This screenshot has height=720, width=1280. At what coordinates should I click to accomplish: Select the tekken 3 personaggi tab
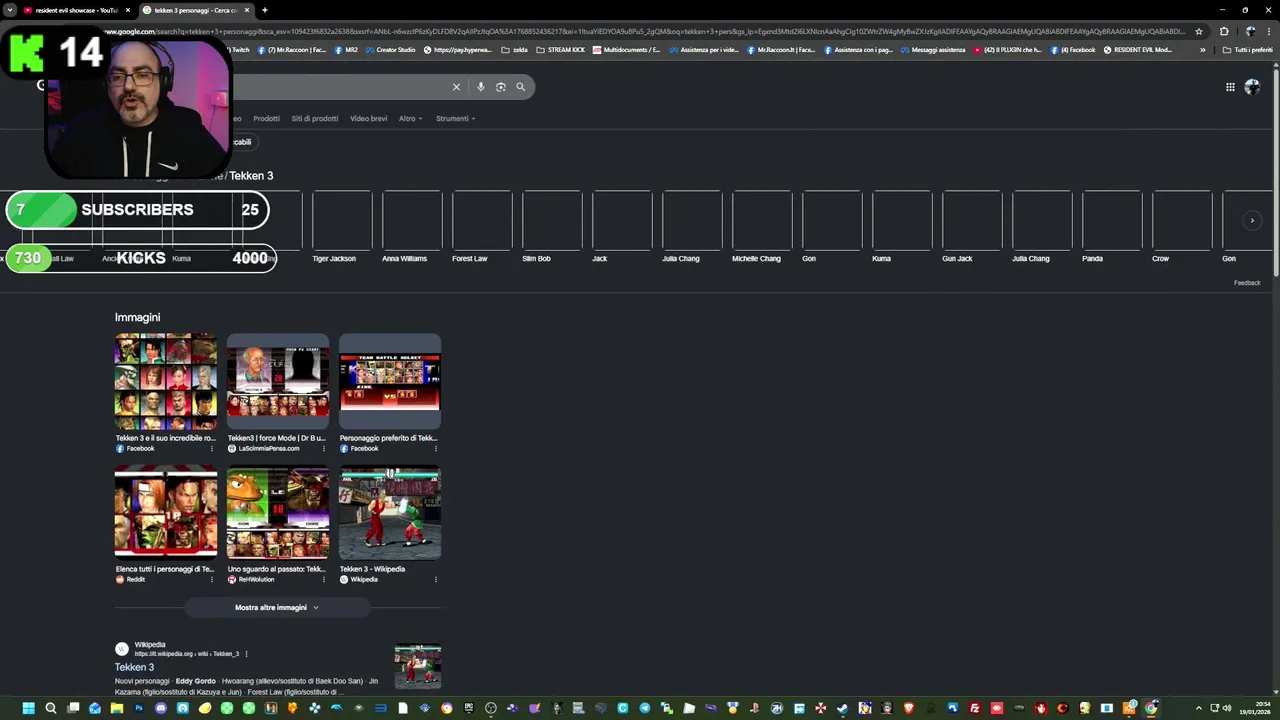[x=194, y=10]
